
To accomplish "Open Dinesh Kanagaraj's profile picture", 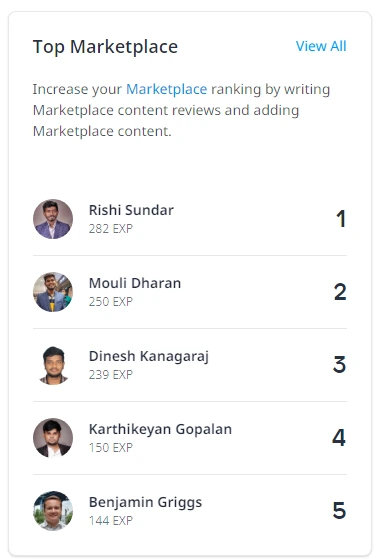I will click(53, 365).
